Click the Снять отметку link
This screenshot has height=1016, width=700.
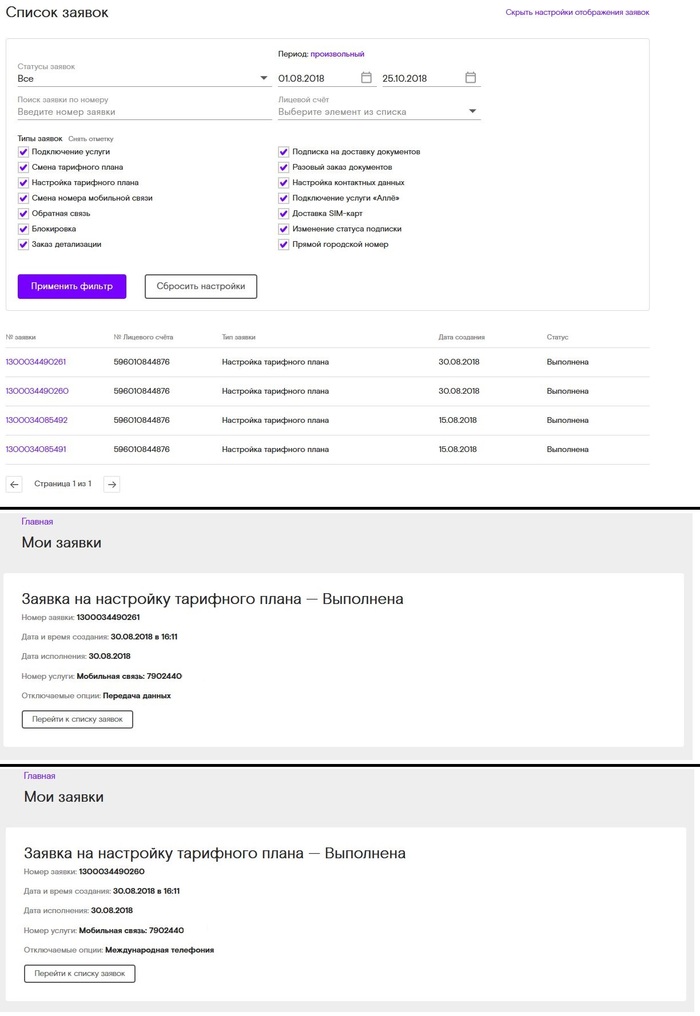[91, 139]
